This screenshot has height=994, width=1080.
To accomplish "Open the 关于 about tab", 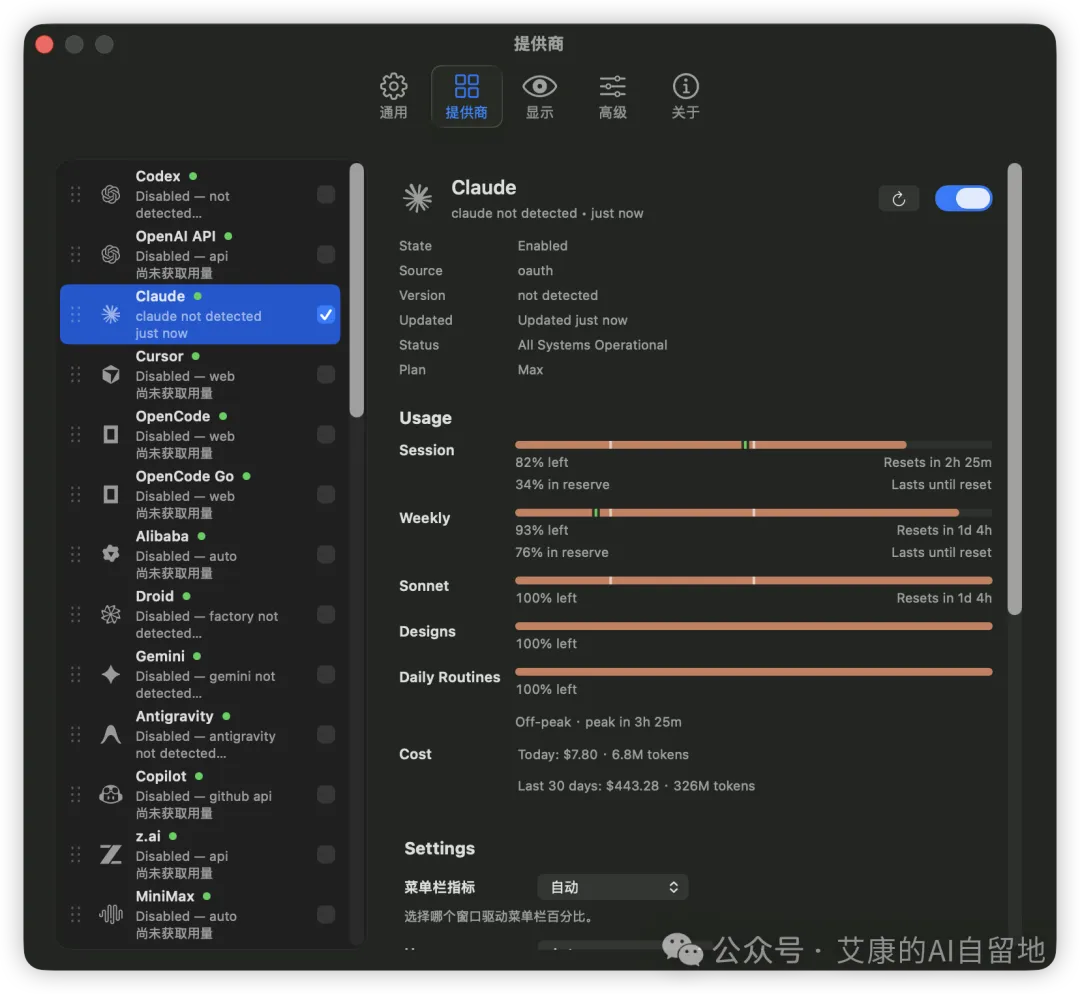I will pyautogui.click(x=685, y=96).
